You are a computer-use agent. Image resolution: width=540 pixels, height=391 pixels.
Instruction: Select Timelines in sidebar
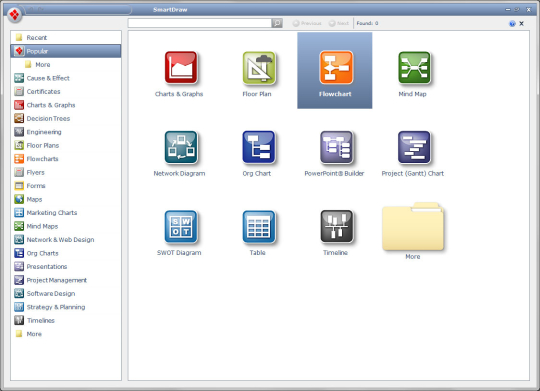pos(66,320)
